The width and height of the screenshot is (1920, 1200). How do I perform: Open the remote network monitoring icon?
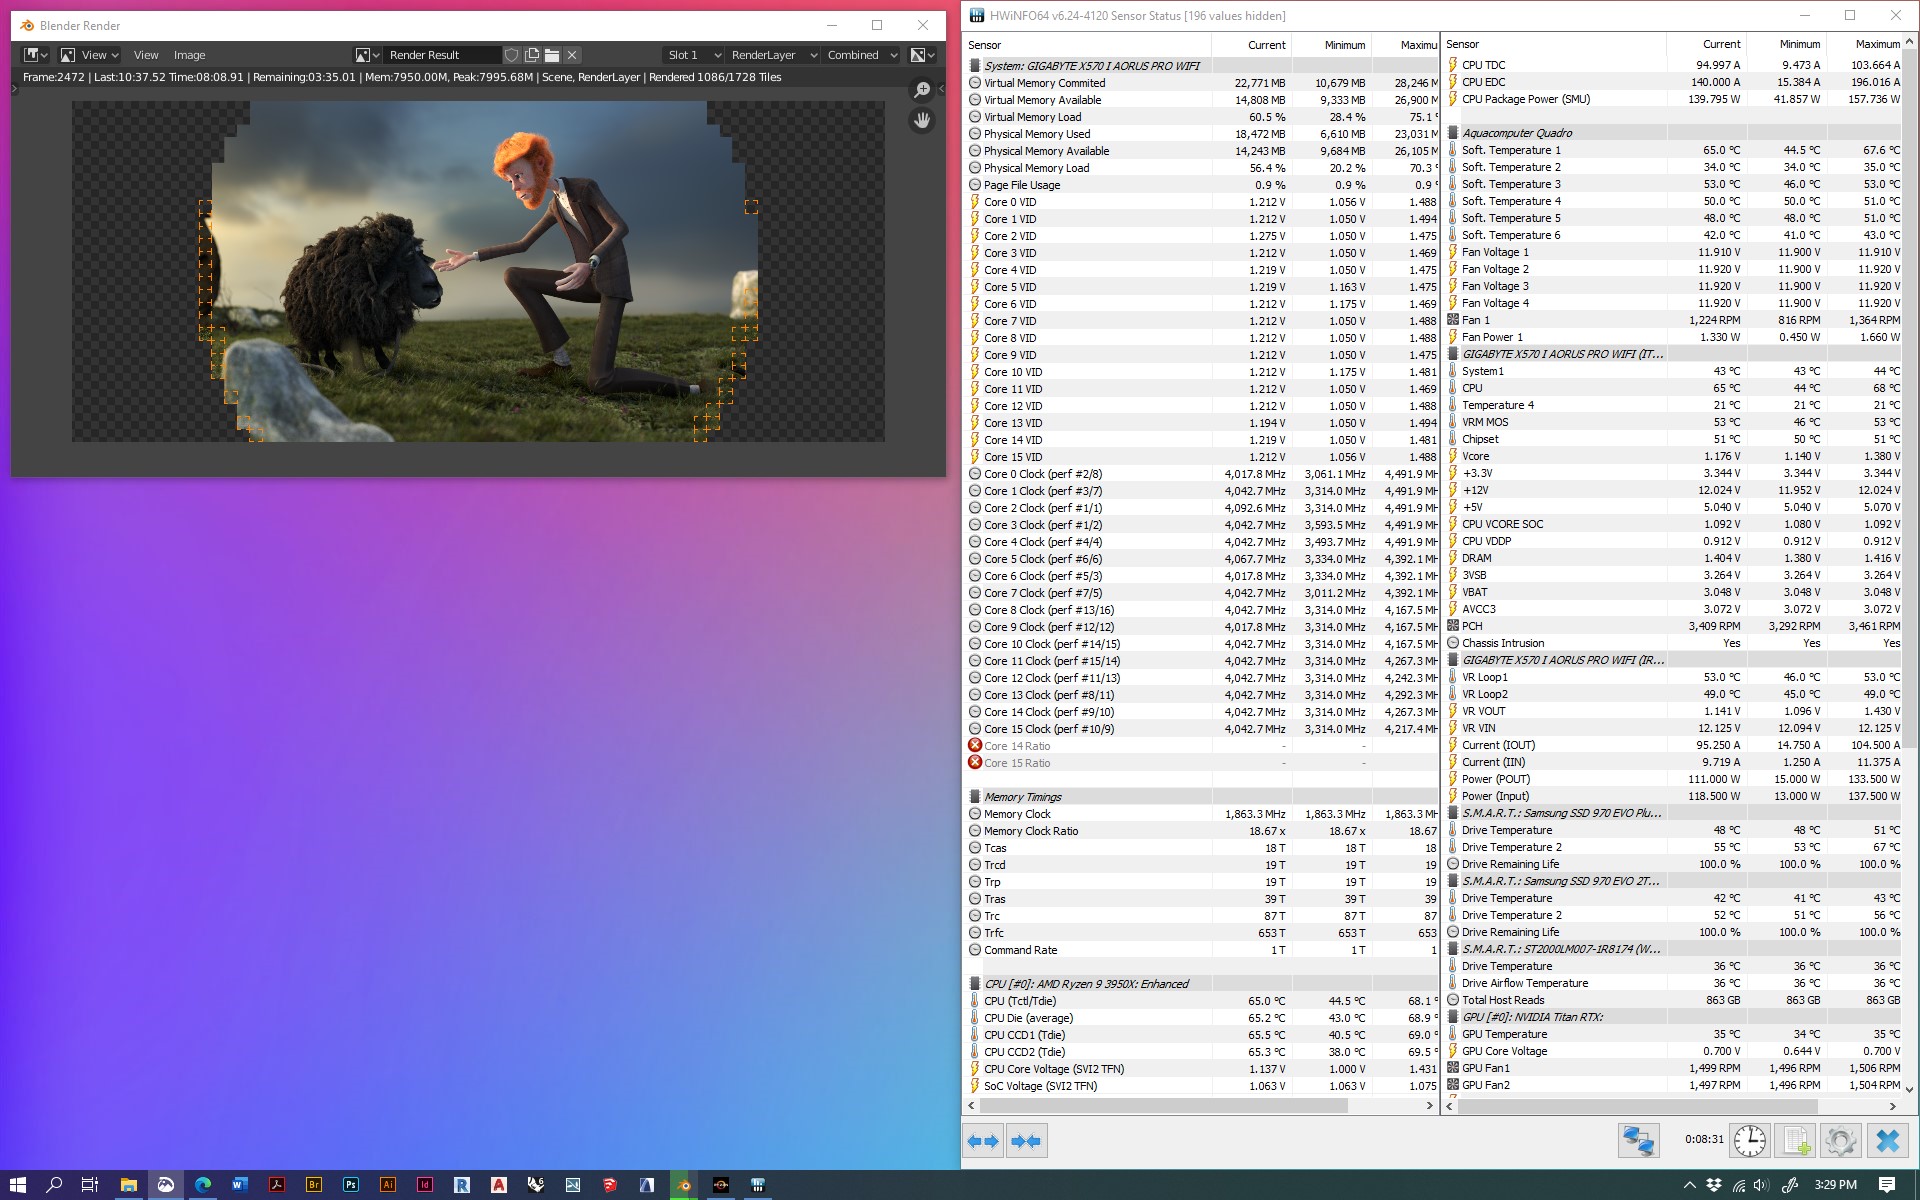[1638, 1141]
